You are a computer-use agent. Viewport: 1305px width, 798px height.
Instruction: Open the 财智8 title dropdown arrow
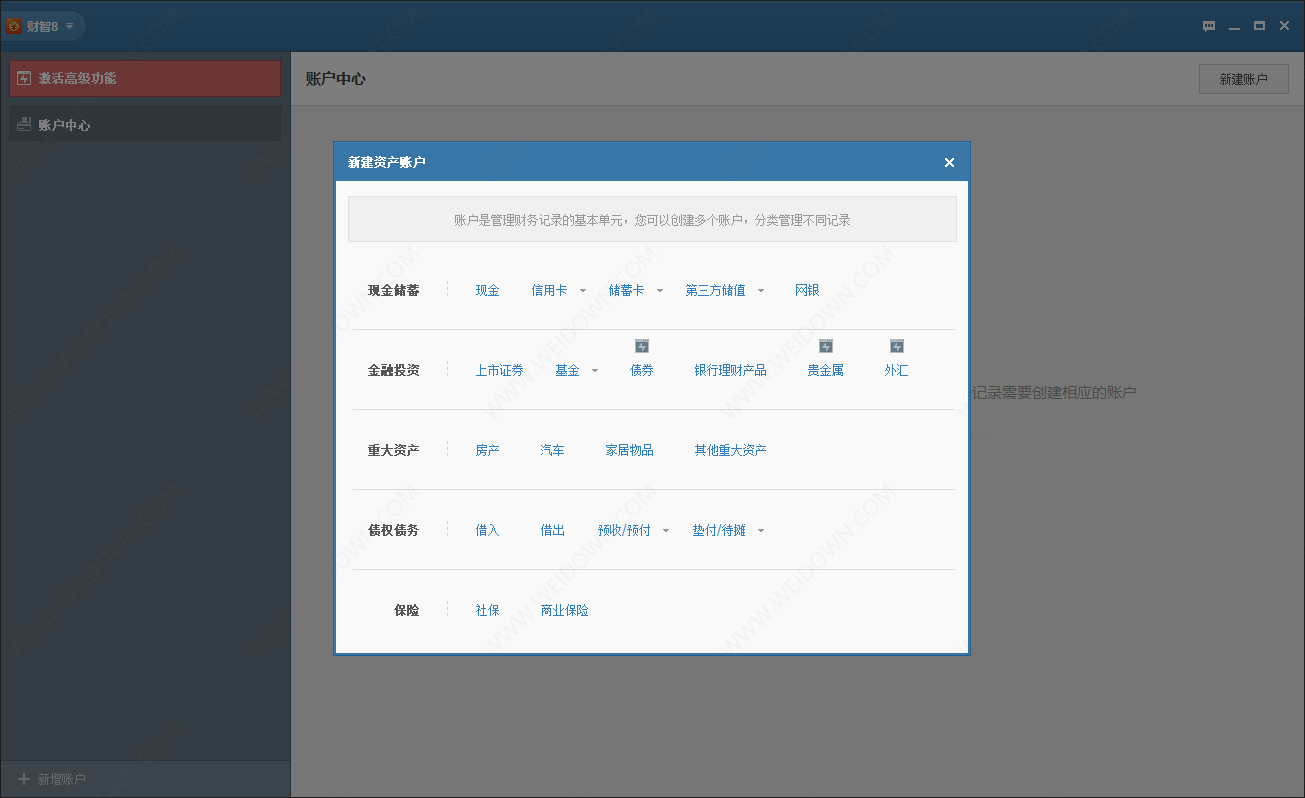[69, 26]
